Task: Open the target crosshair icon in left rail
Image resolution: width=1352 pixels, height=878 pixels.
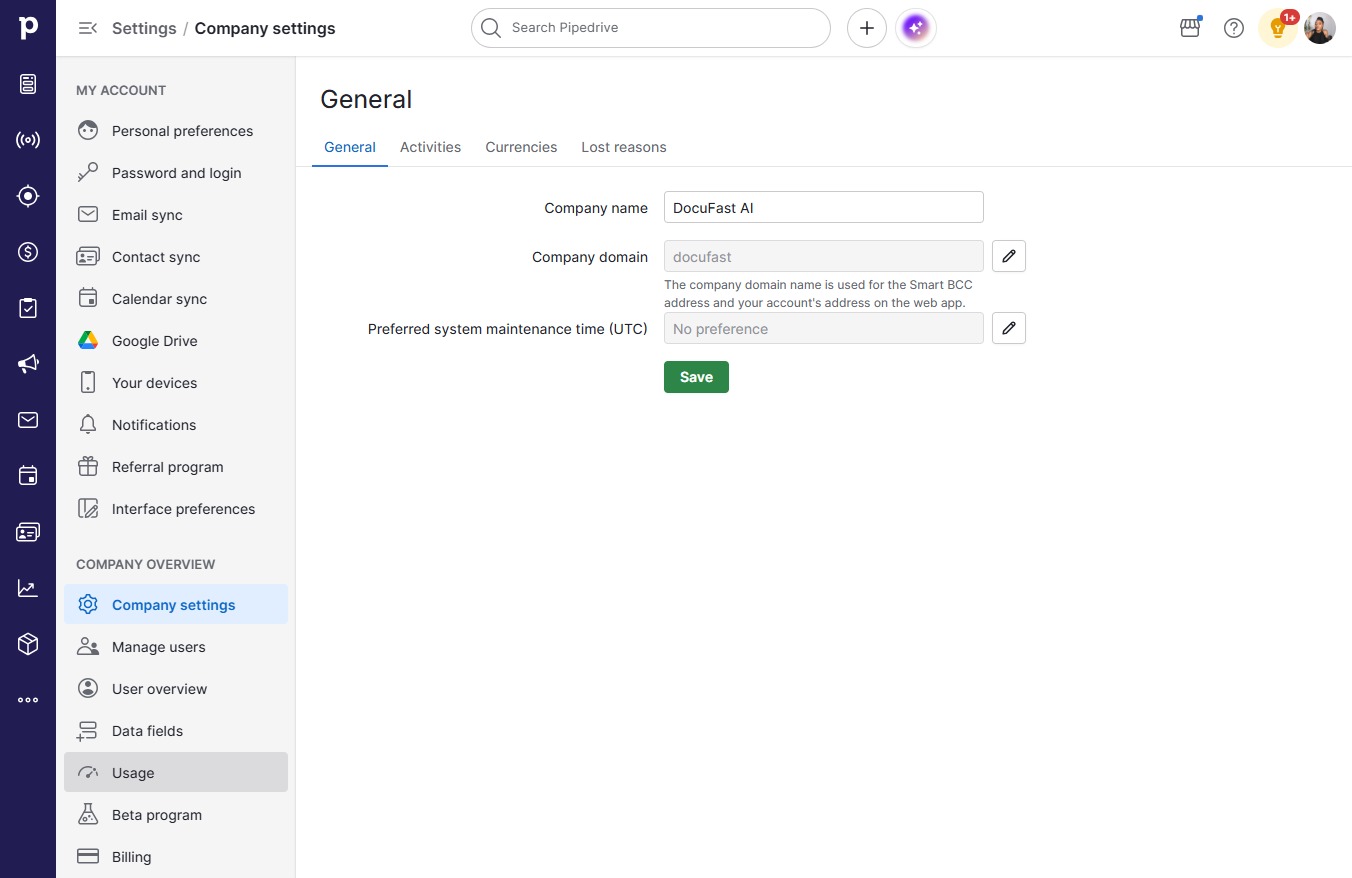Action: pos(28,196)
